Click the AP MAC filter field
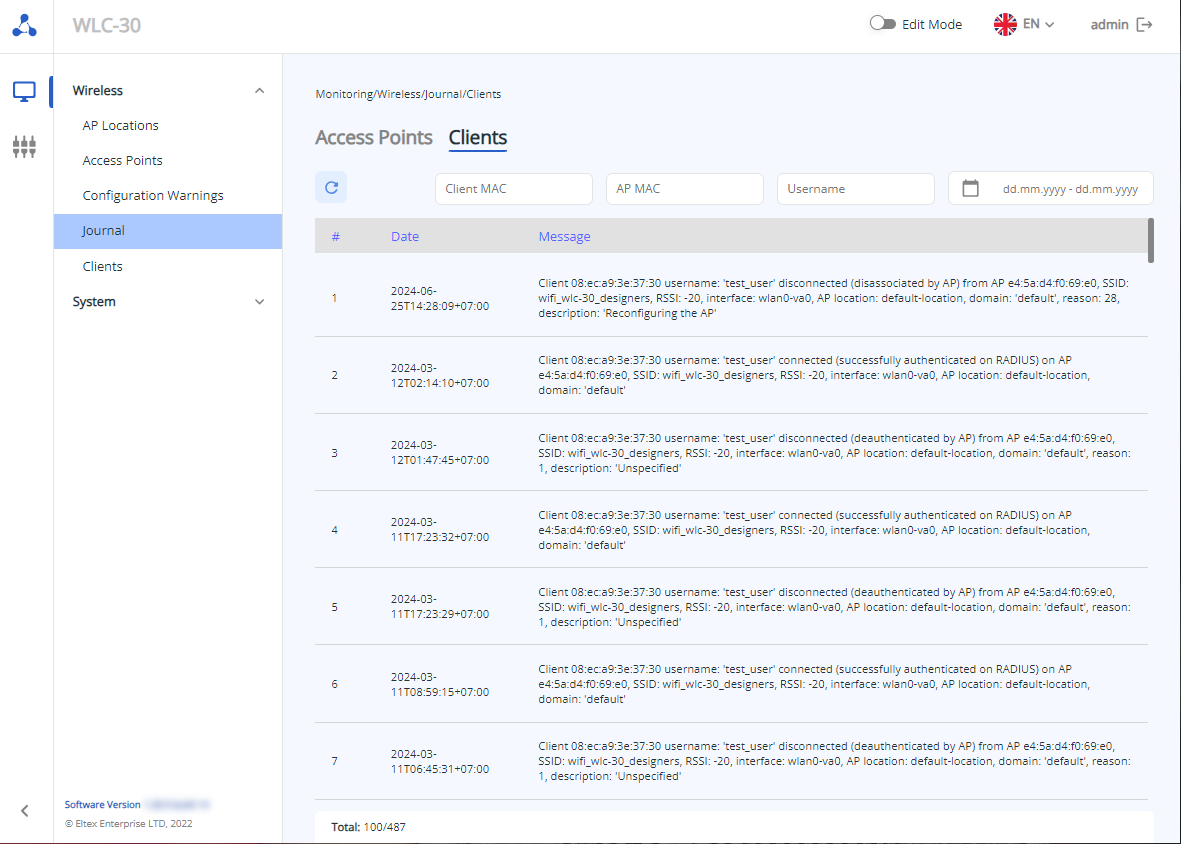The width and height of the screenshot is (1181, 844). [684, 189]
